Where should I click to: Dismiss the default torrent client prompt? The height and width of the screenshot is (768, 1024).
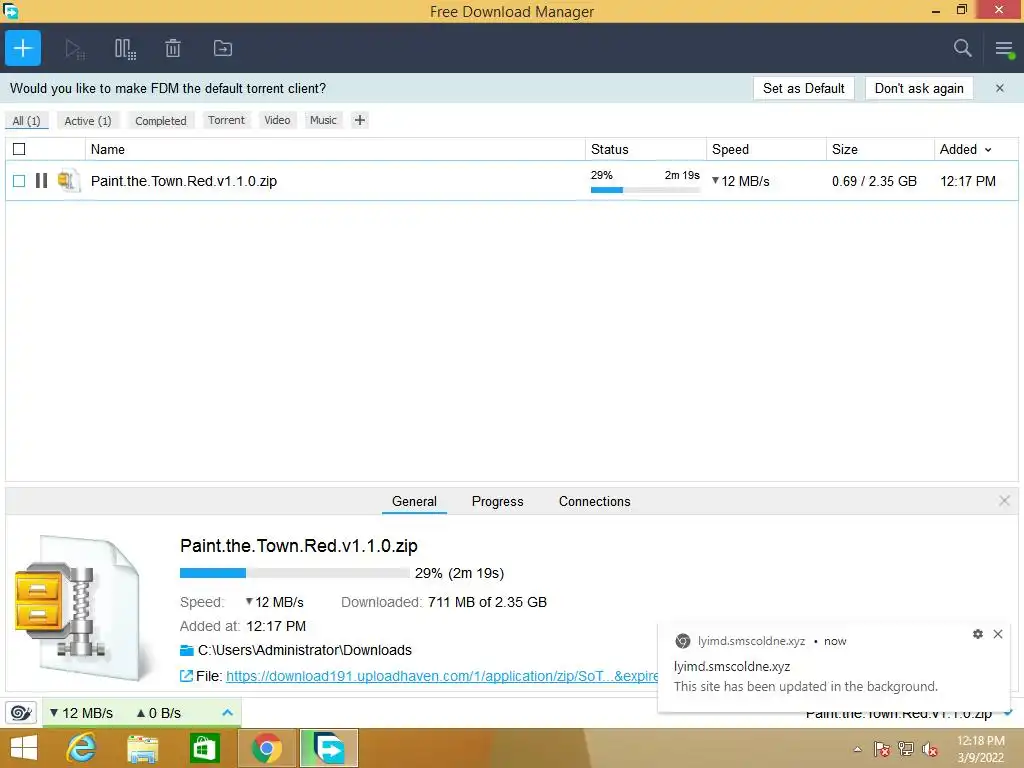coord(999,88)
